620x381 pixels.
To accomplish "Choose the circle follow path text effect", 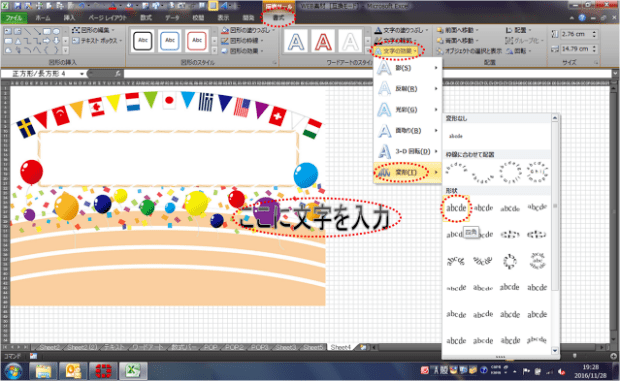I will (x=510, y=172).
